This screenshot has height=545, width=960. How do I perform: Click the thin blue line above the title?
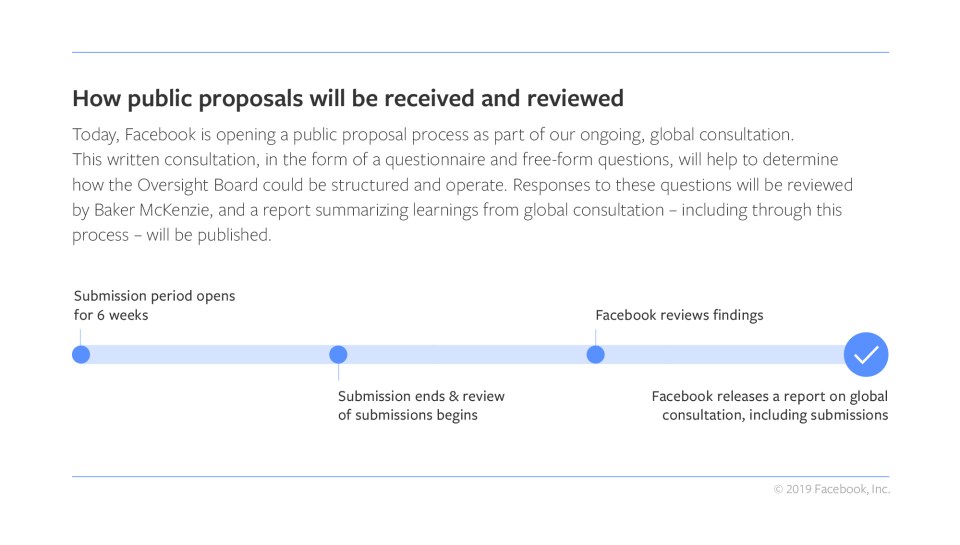[x=480, y=52]
